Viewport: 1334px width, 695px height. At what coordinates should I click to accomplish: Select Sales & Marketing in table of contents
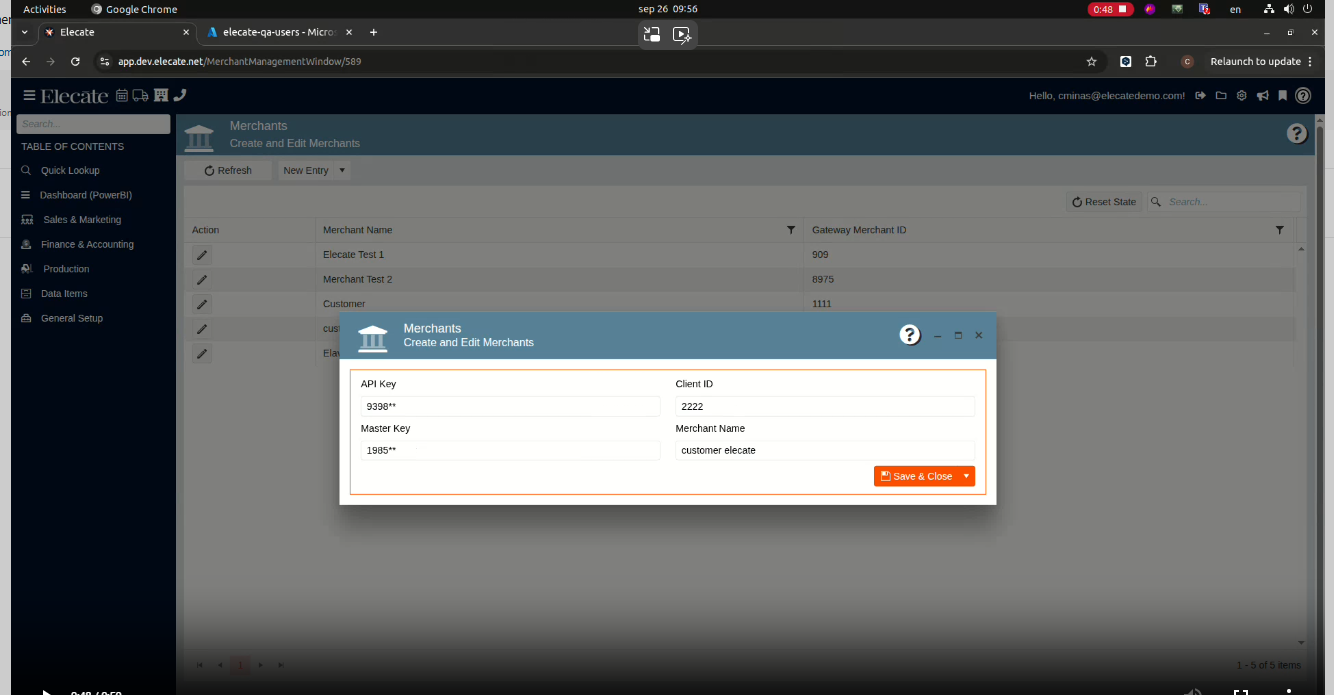(81, 220)
